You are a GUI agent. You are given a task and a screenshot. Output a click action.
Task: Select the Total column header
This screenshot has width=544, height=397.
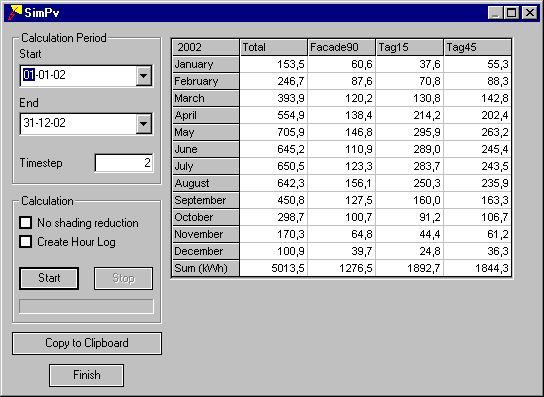click(x=273, y=47)
